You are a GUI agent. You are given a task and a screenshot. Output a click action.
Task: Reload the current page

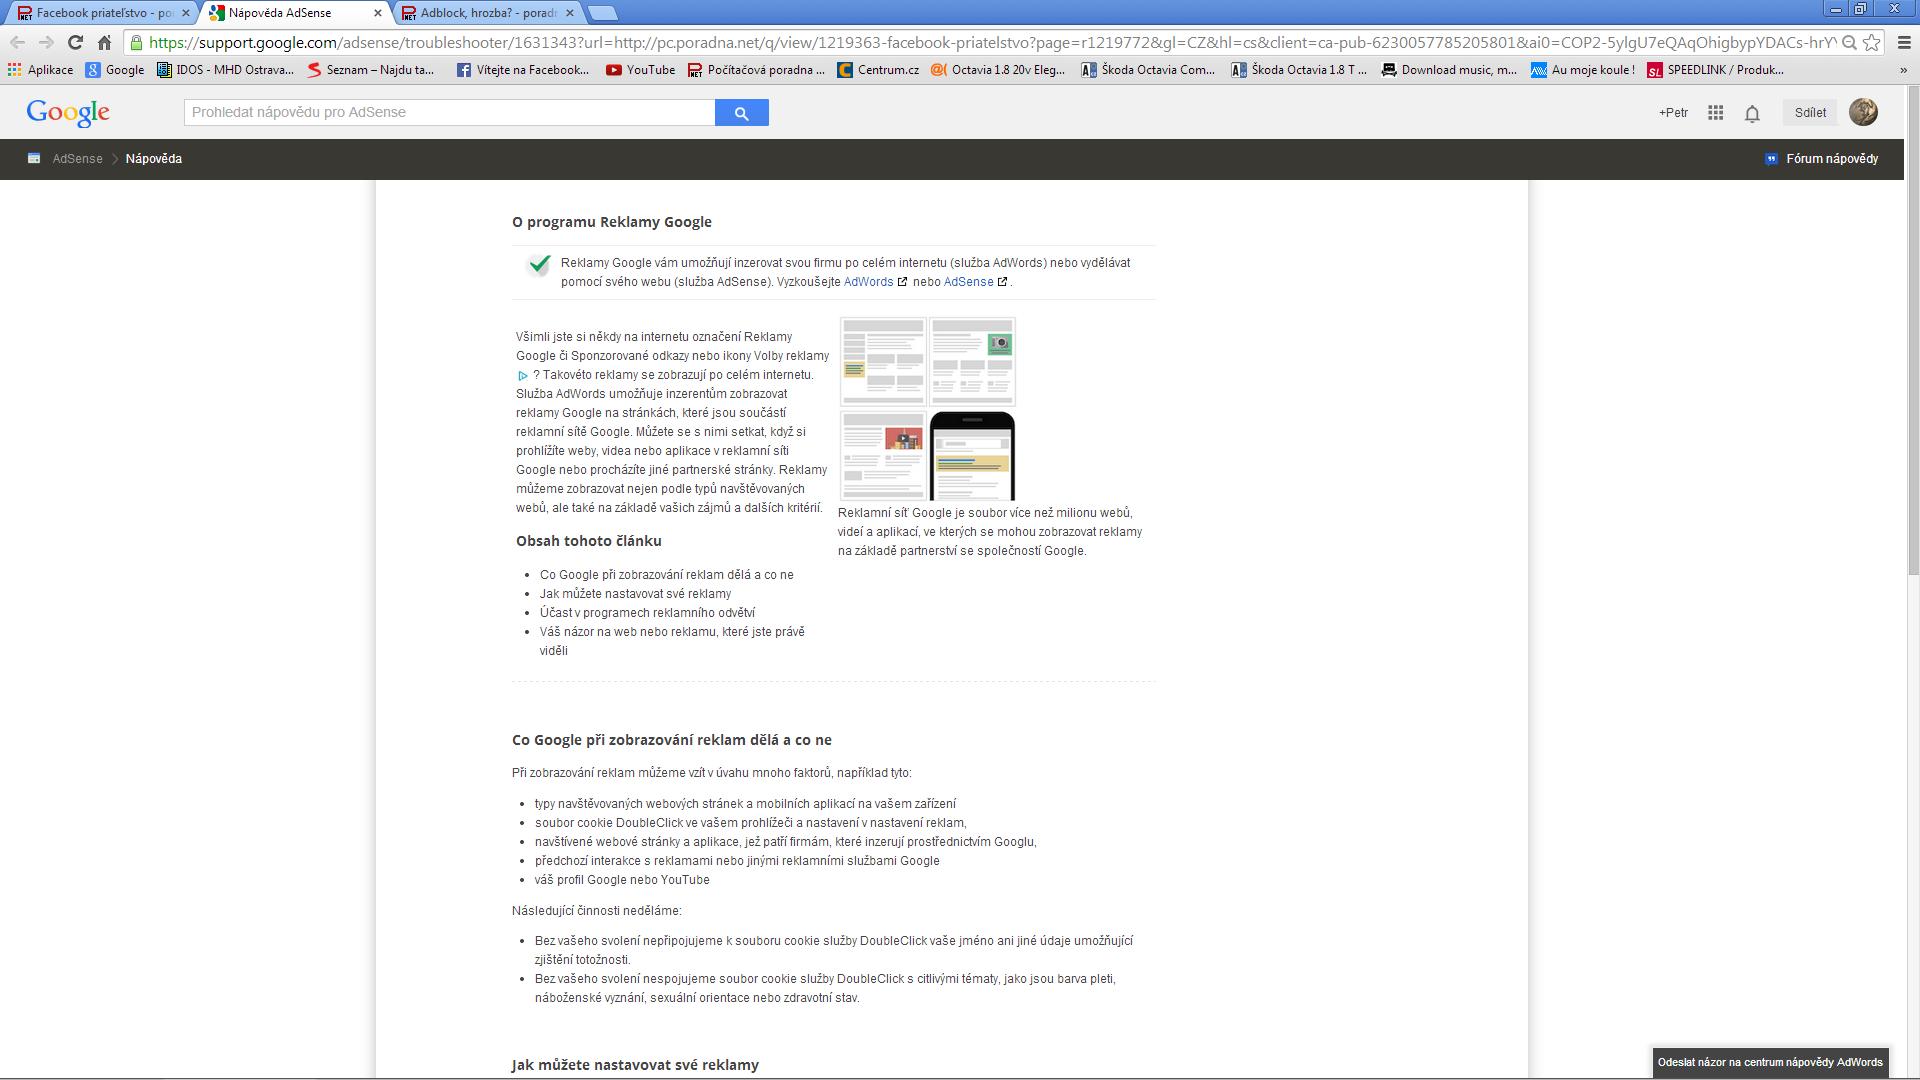[x=75, y=42]
